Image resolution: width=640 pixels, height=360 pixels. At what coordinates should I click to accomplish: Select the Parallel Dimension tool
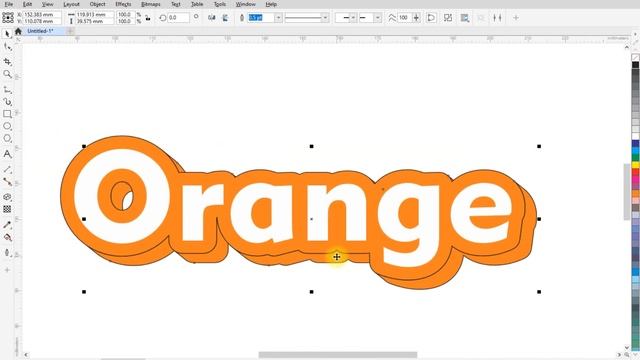pos(7,169)
